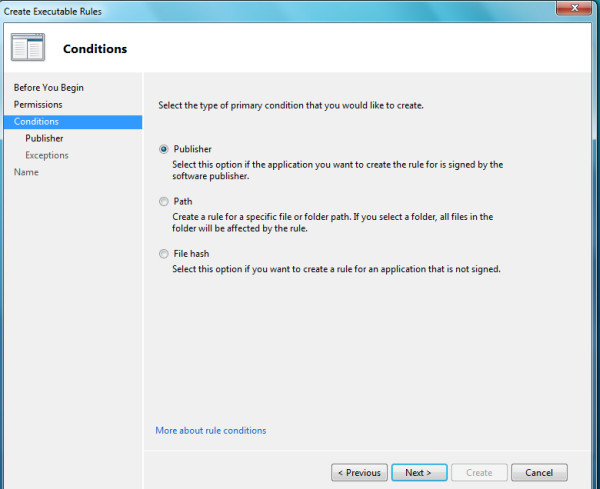This screenshot has width=600, height=489.
Task: Click the disabled Create button
Action: tap(479, 473)
